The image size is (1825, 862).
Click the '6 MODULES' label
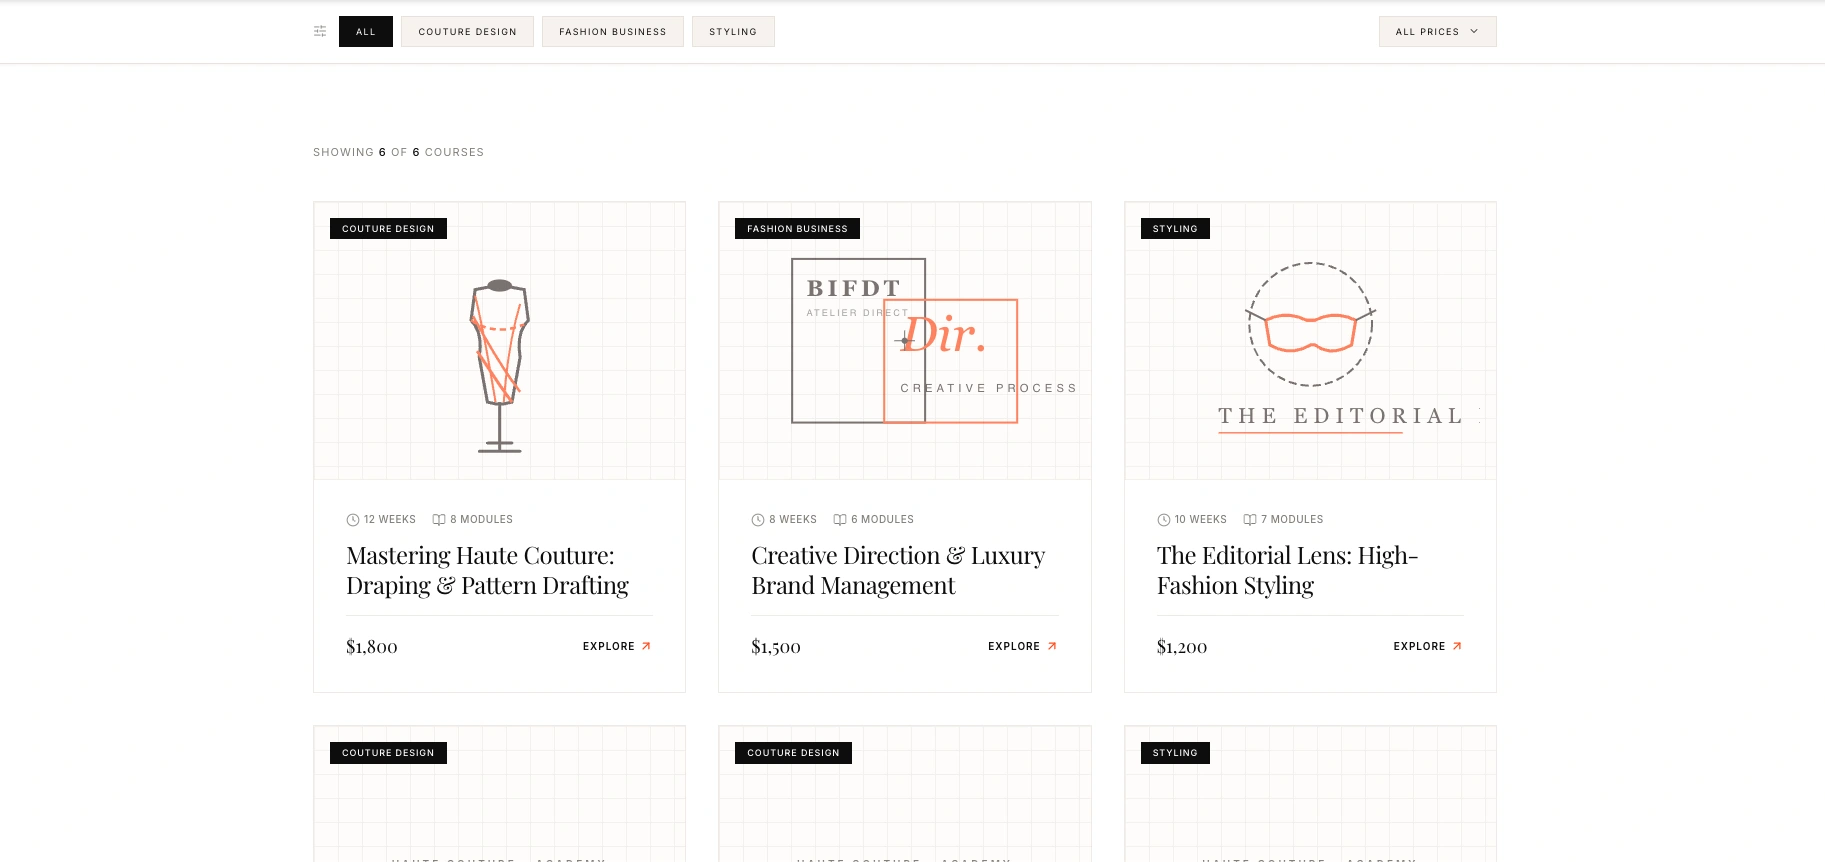click(882, 520)
